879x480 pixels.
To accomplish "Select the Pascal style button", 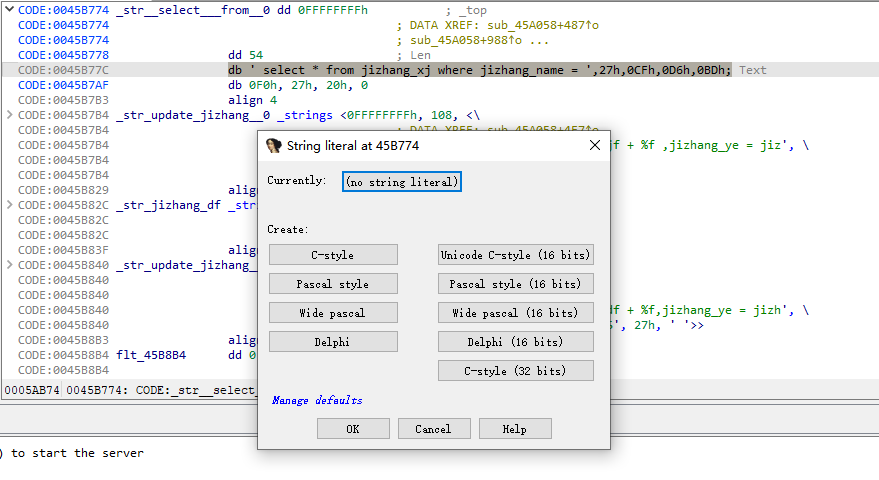I will [333, 284].
